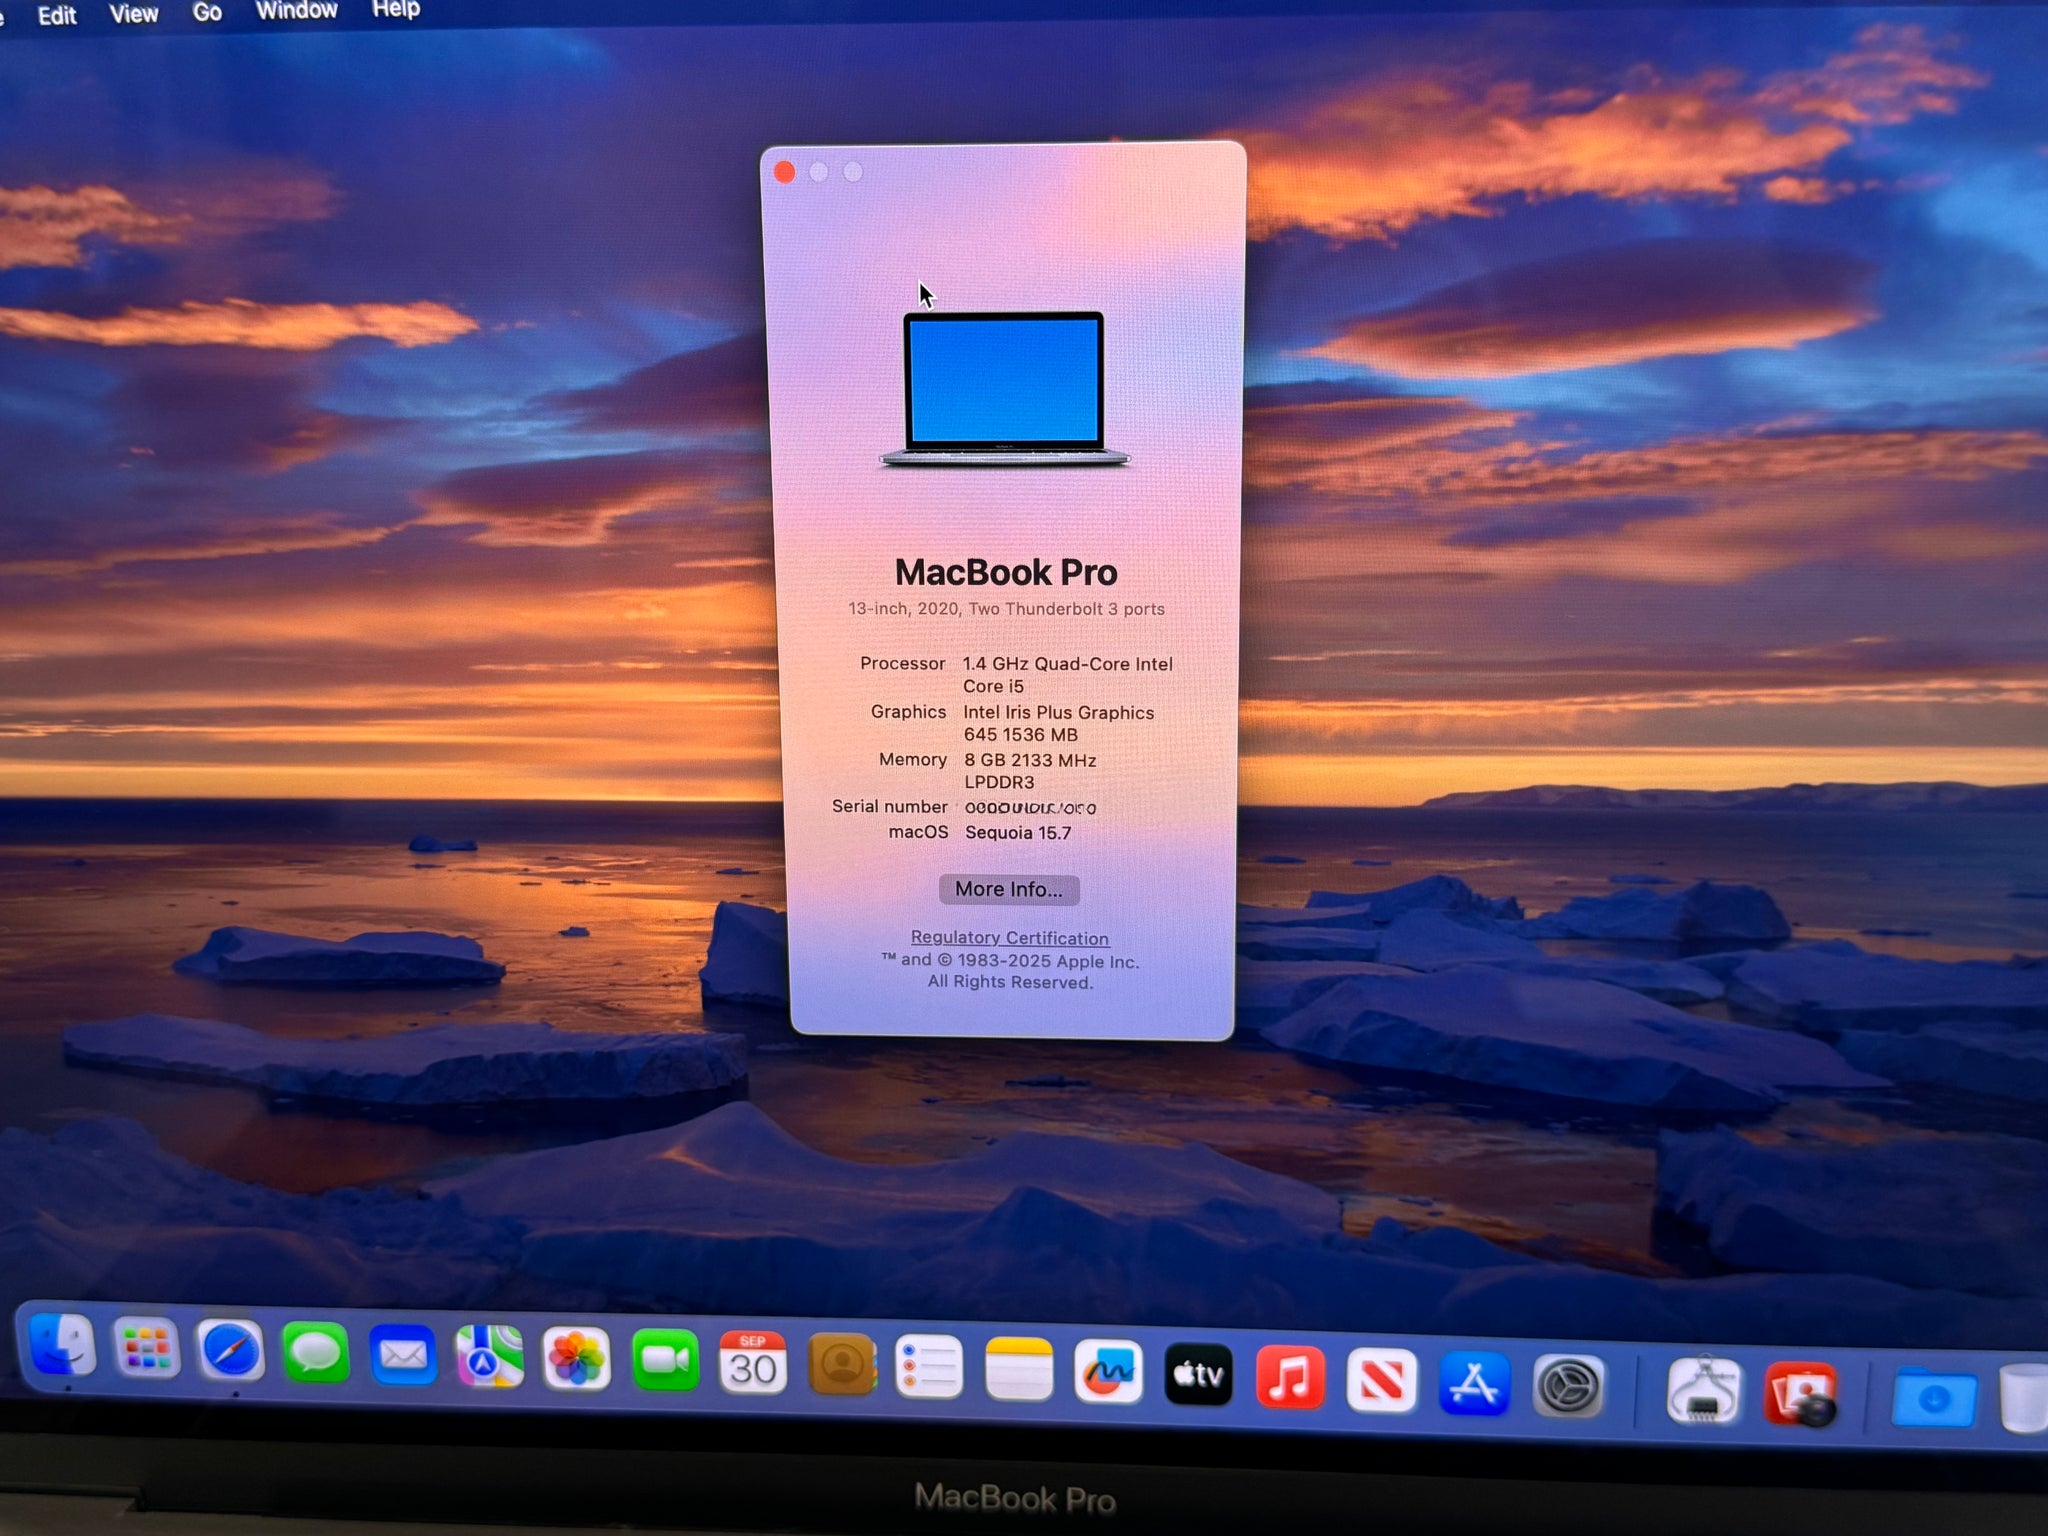Open the Regulatory Certification link
Screen dimensions: 2048x1536
1009,938
